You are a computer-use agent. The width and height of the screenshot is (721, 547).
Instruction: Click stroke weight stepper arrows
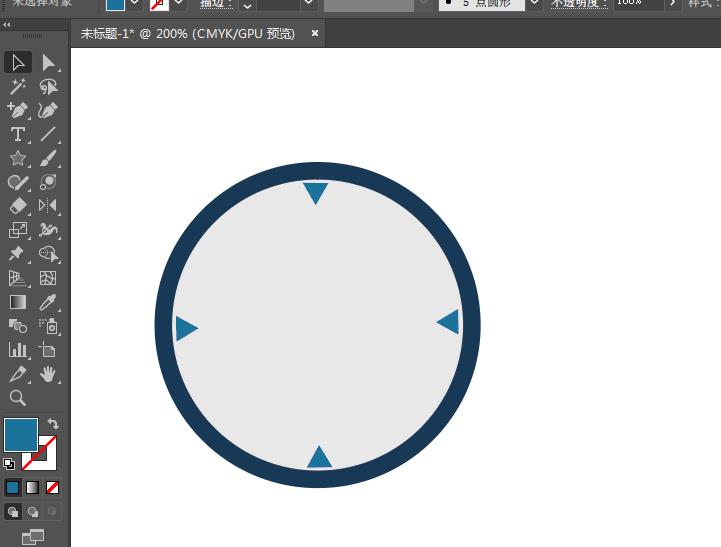click(247, 5)
